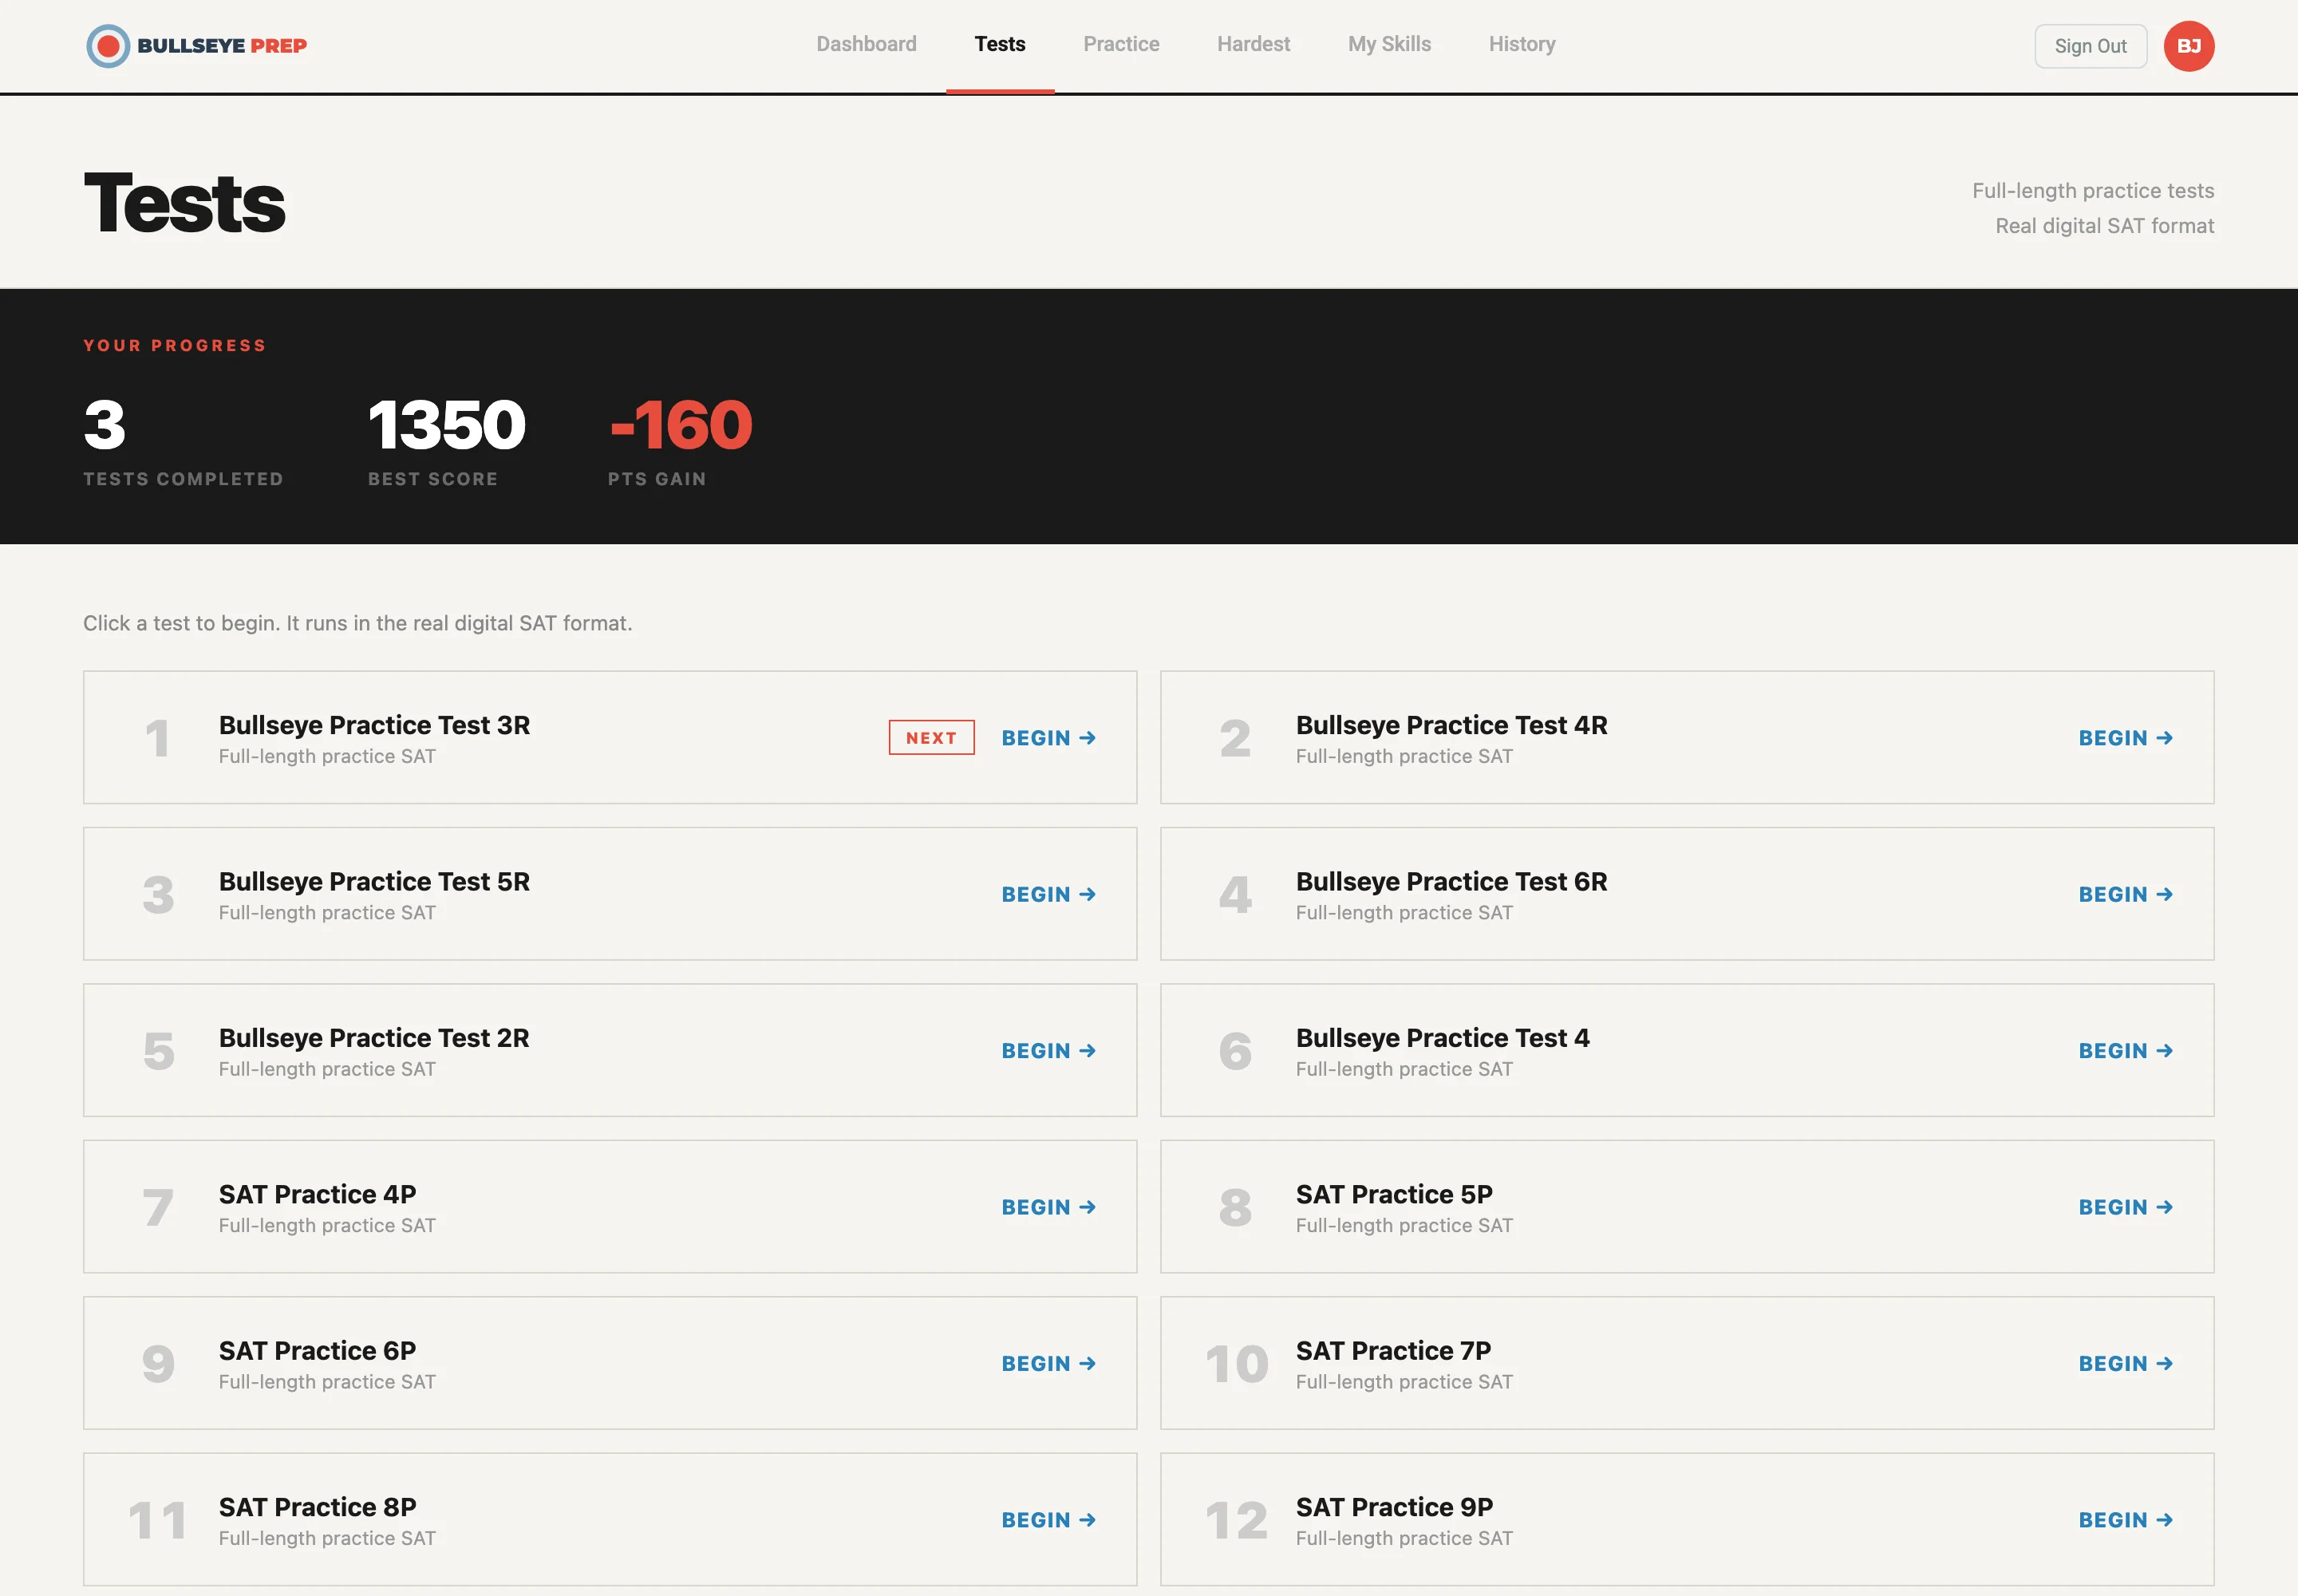Open the BJ user avatar
This screenshot has height=1596, width=2298.
(2188, 46)
